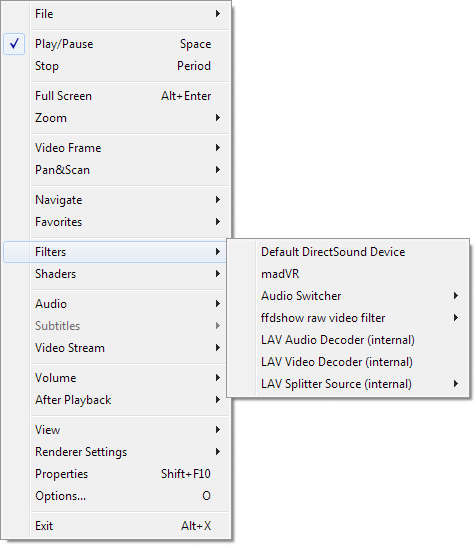Open the Pan&Scan submenu
This screenshot has width=476, height=546.
pos(116,170)
